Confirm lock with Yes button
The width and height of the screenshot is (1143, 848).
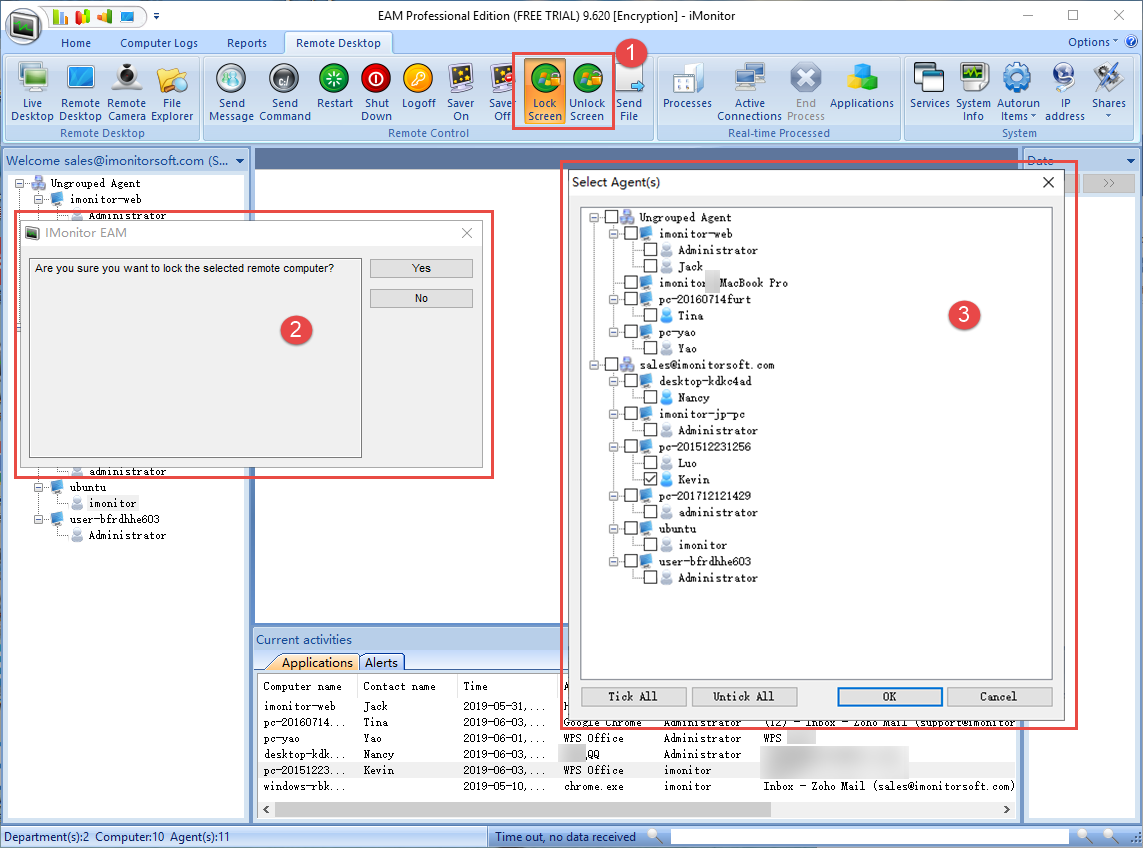click(421, 268)
